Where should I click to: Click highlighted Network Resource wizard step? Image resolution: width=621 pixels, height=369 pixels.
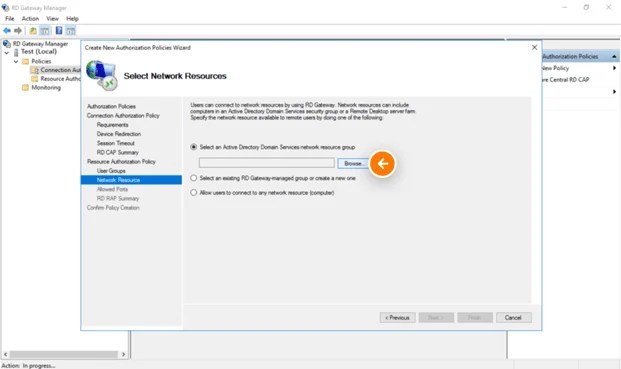(131, 180)
